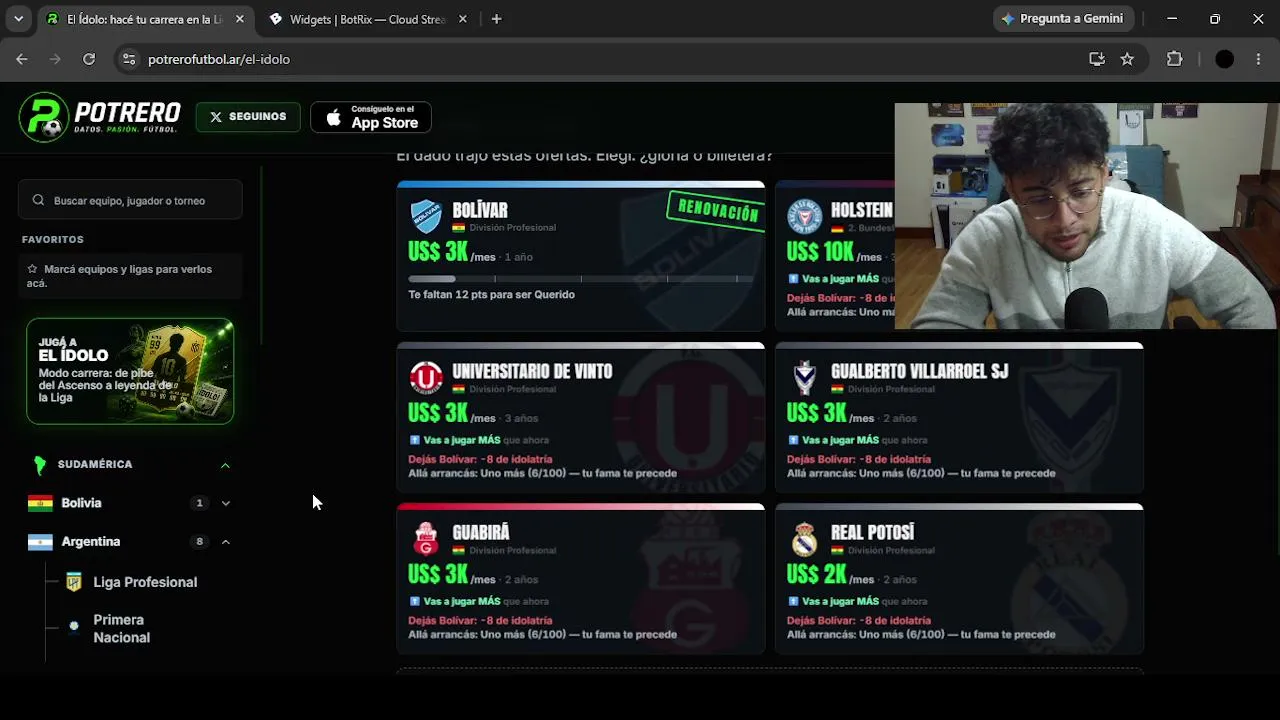Click the magnifier icon in the search box
This screenshot has width=1280, height=720.
pos(38,200)
